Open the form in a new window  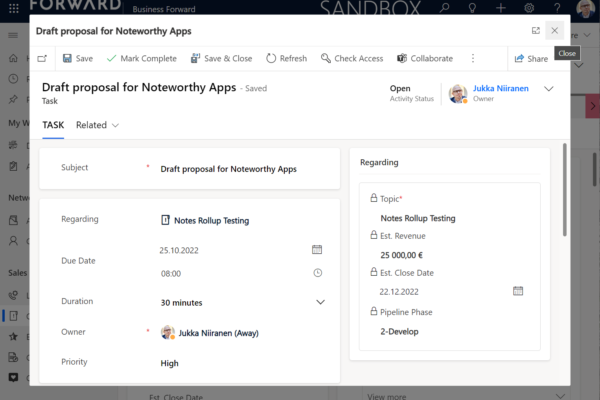pos(43,59)
